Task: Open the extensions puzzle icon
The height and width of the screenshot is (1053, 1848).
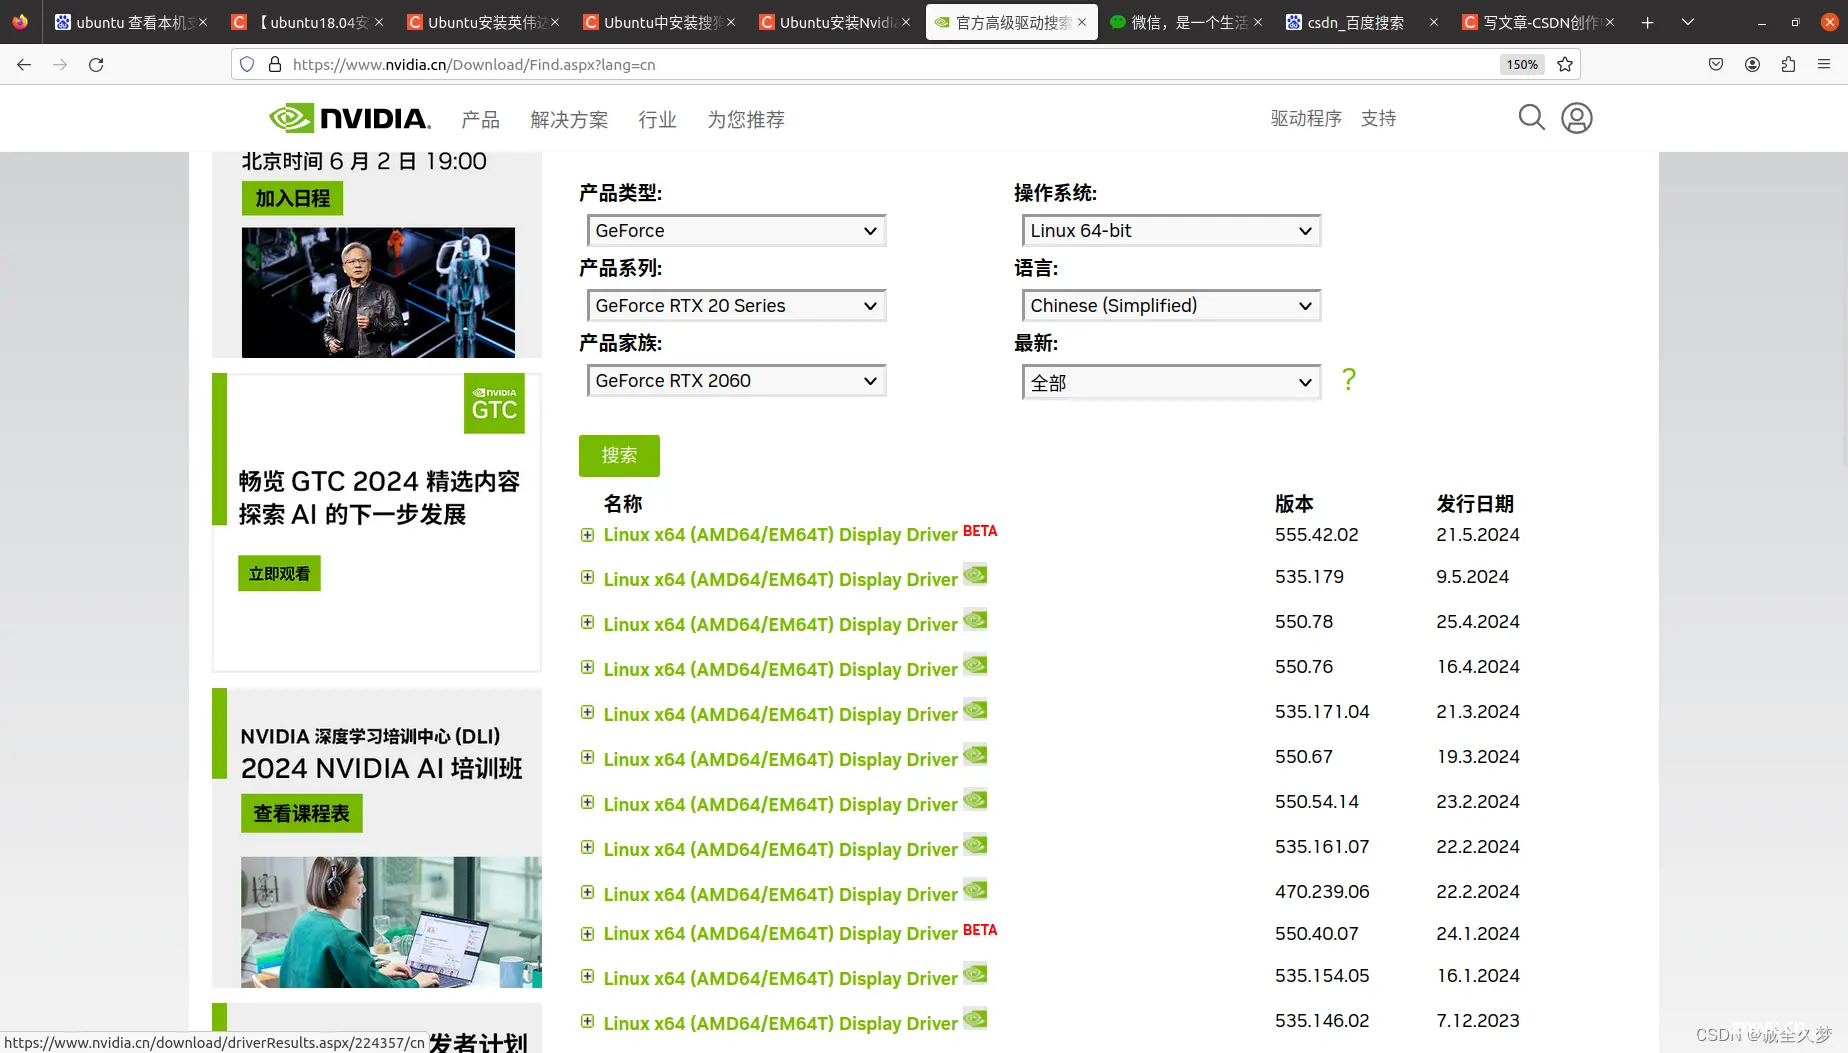Action: (1788, 64)
